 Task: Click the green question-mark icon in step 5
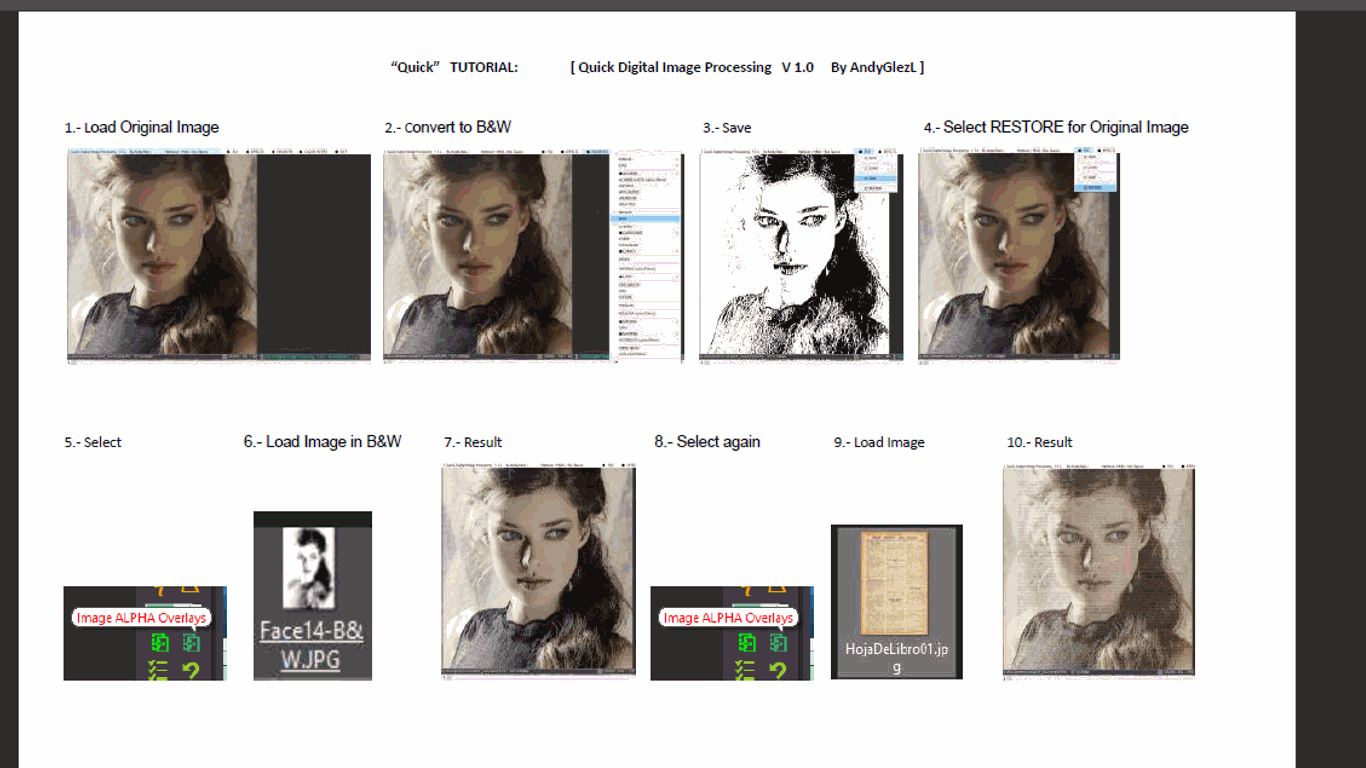point(191,671)
